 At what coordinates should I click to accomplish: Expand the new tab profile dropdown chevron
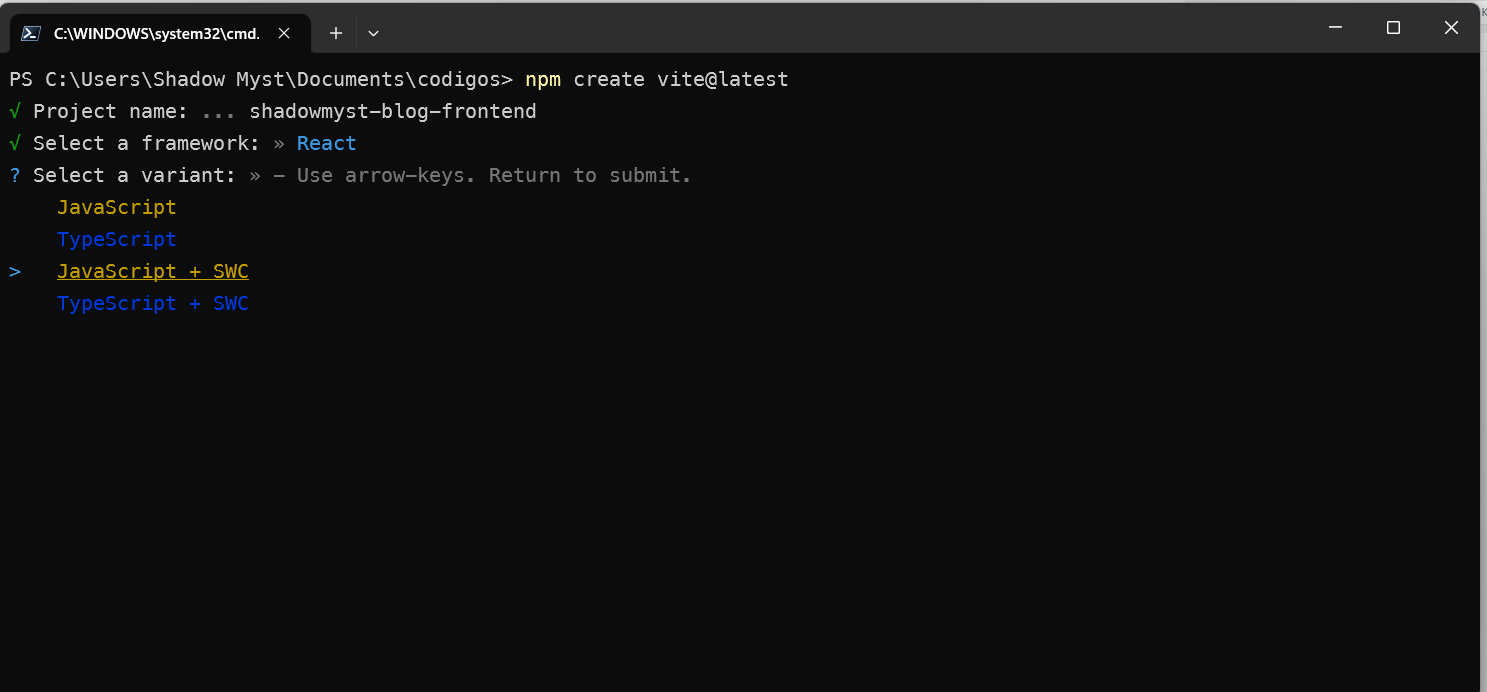pos(373,33)
